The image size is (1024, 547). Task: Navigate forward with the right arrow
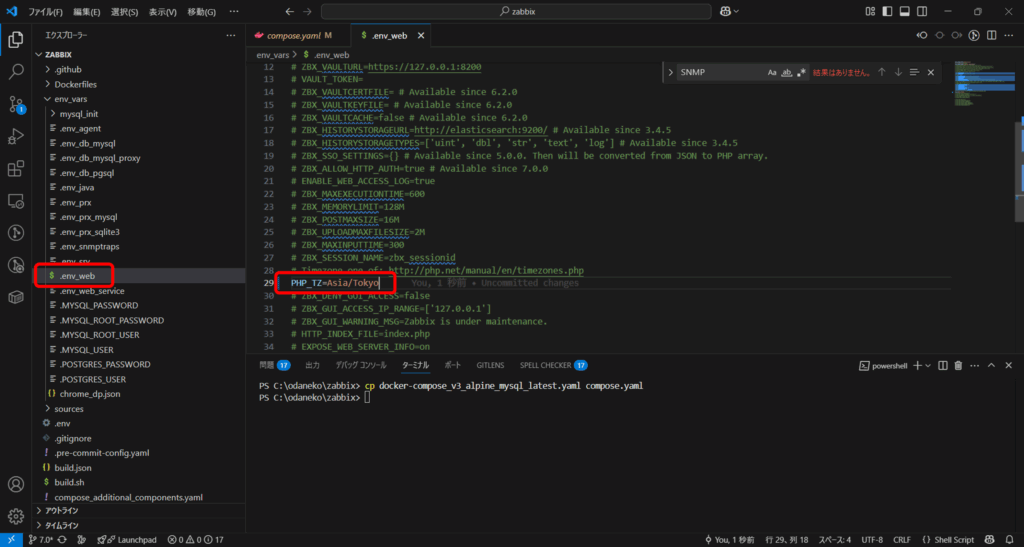(308, 12)
